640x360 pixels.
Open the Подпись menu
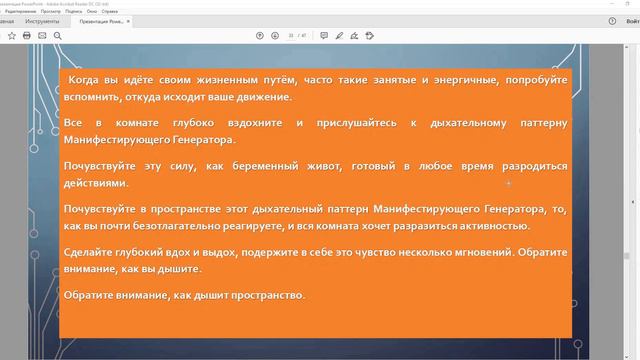pos(73,11)
